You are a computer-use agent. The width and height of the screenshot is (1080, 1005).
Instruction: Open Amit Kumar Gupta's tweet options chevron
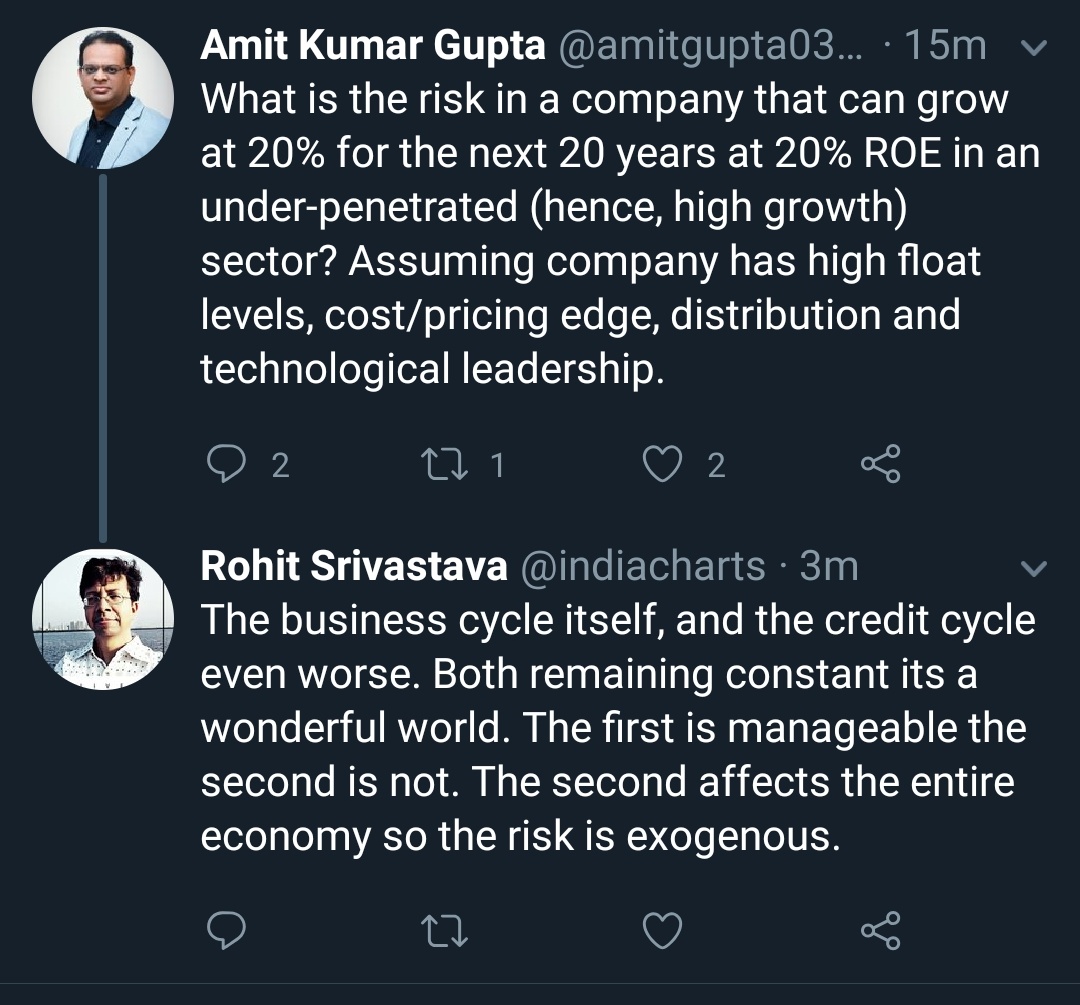click(x=1033, y=46)
